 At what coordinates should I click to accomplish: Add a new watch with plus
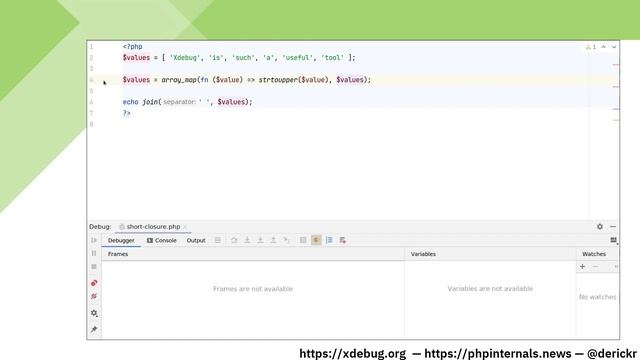click(x=582, y=267)
